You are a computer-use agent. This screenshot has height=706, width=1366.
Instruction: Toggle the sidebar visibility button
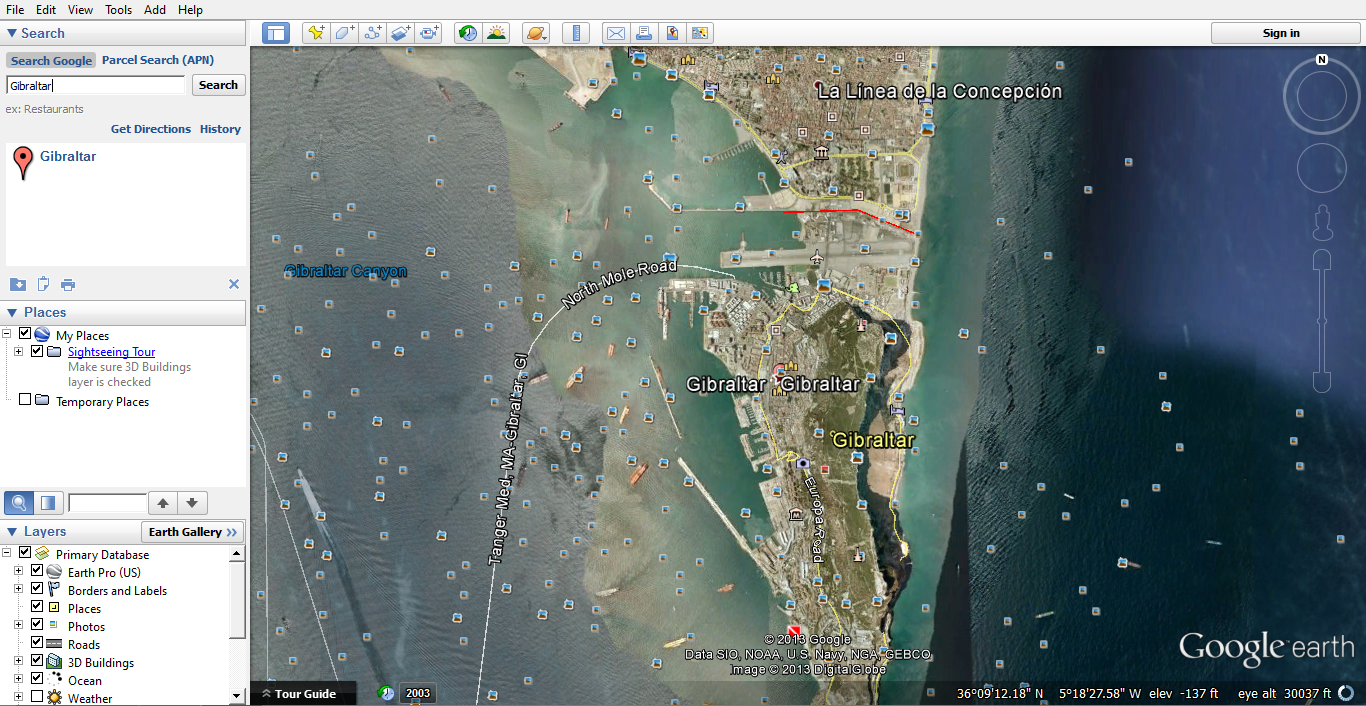coord(275,33)
